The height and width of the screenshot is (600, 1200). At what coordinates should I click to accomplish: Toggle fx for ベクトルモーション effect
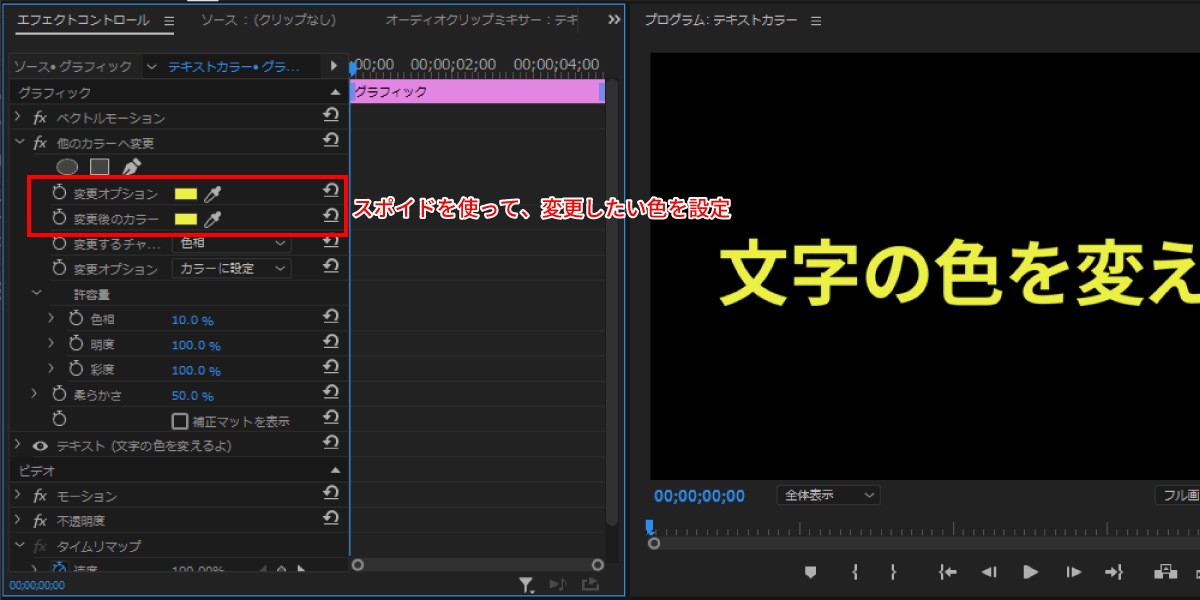coord(40,118)
